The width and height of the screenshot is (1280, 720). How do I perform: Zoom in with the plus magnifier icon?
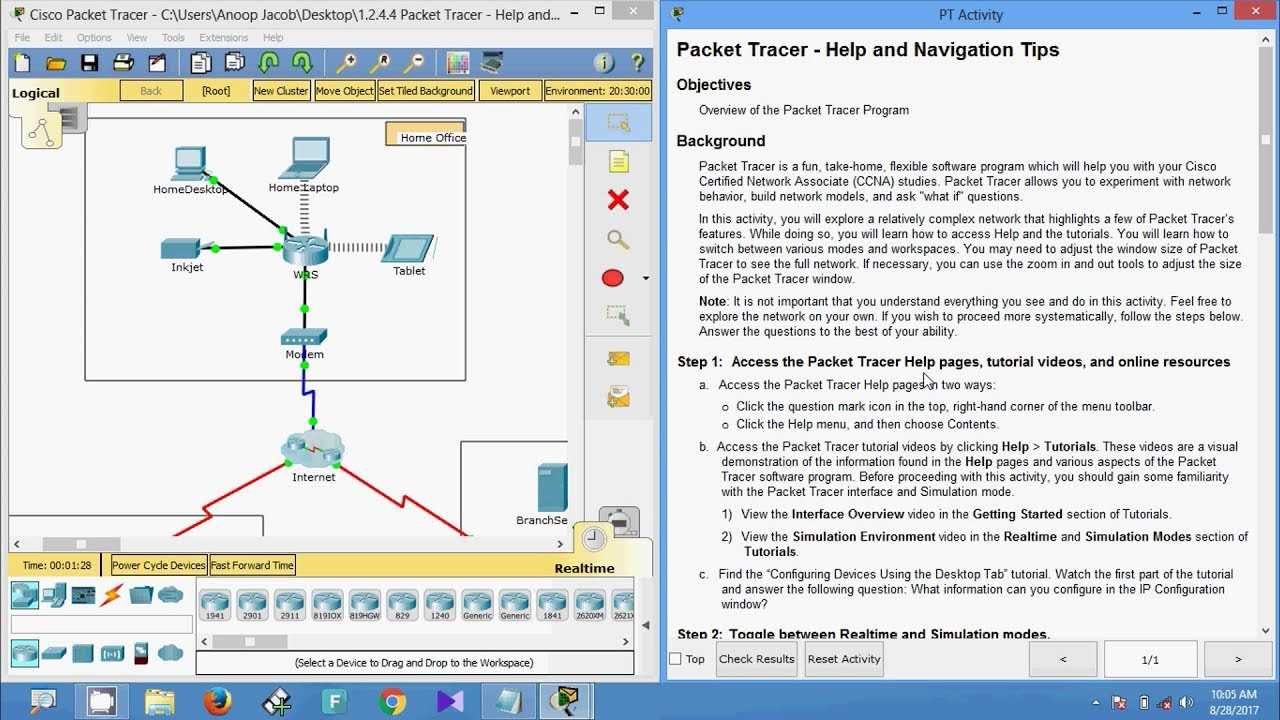click(x=346, y=63)
